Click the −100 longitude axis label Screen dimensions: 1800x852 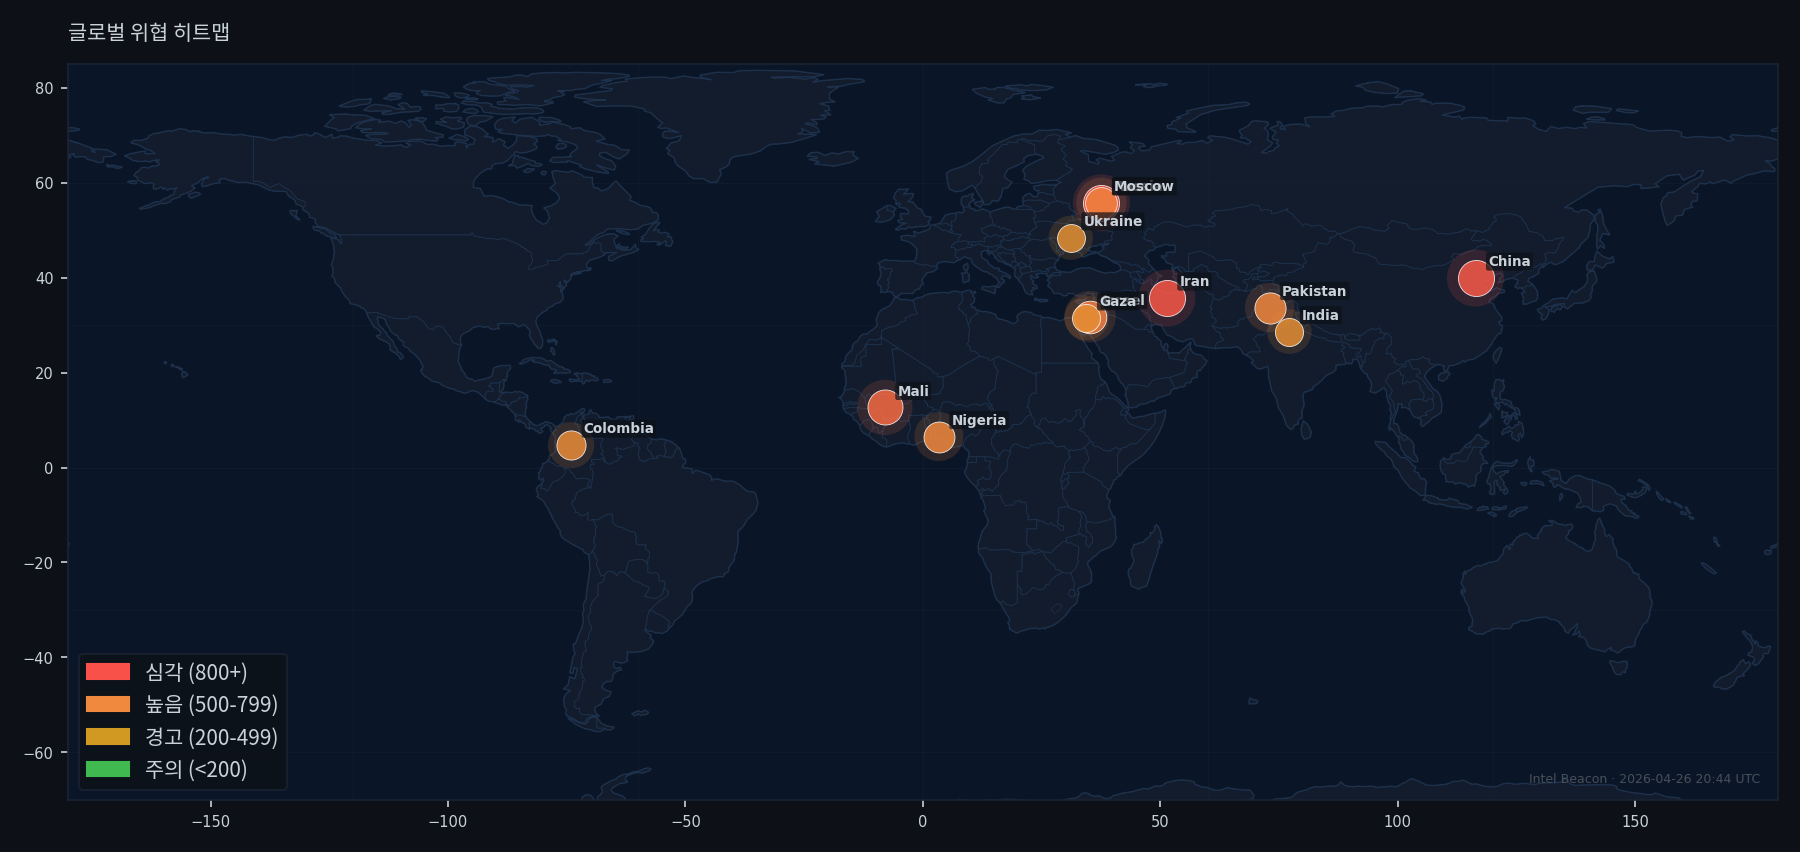pos(447,821)
